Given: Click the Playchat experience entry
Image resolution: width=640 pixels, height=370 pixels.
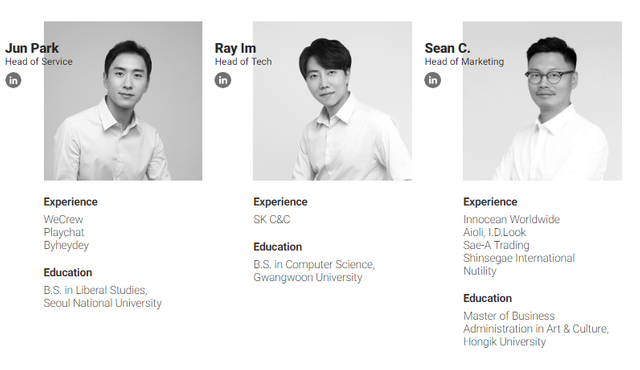Looking at the screenshot, I should (64, 233).
